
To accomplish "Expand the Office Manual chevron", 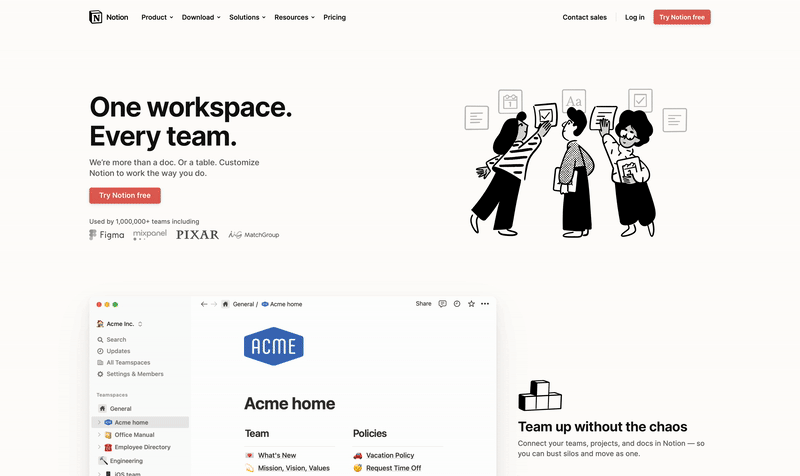I will pos(99,435).
